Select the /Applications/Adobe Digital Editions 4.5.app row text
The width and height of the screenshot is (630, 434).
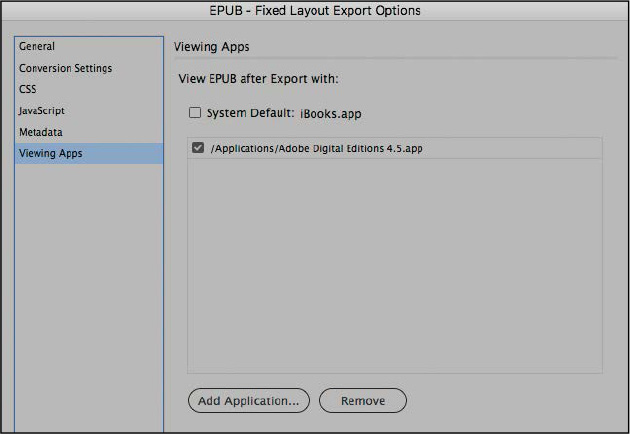pyautogui.click(x=317, y=149)
